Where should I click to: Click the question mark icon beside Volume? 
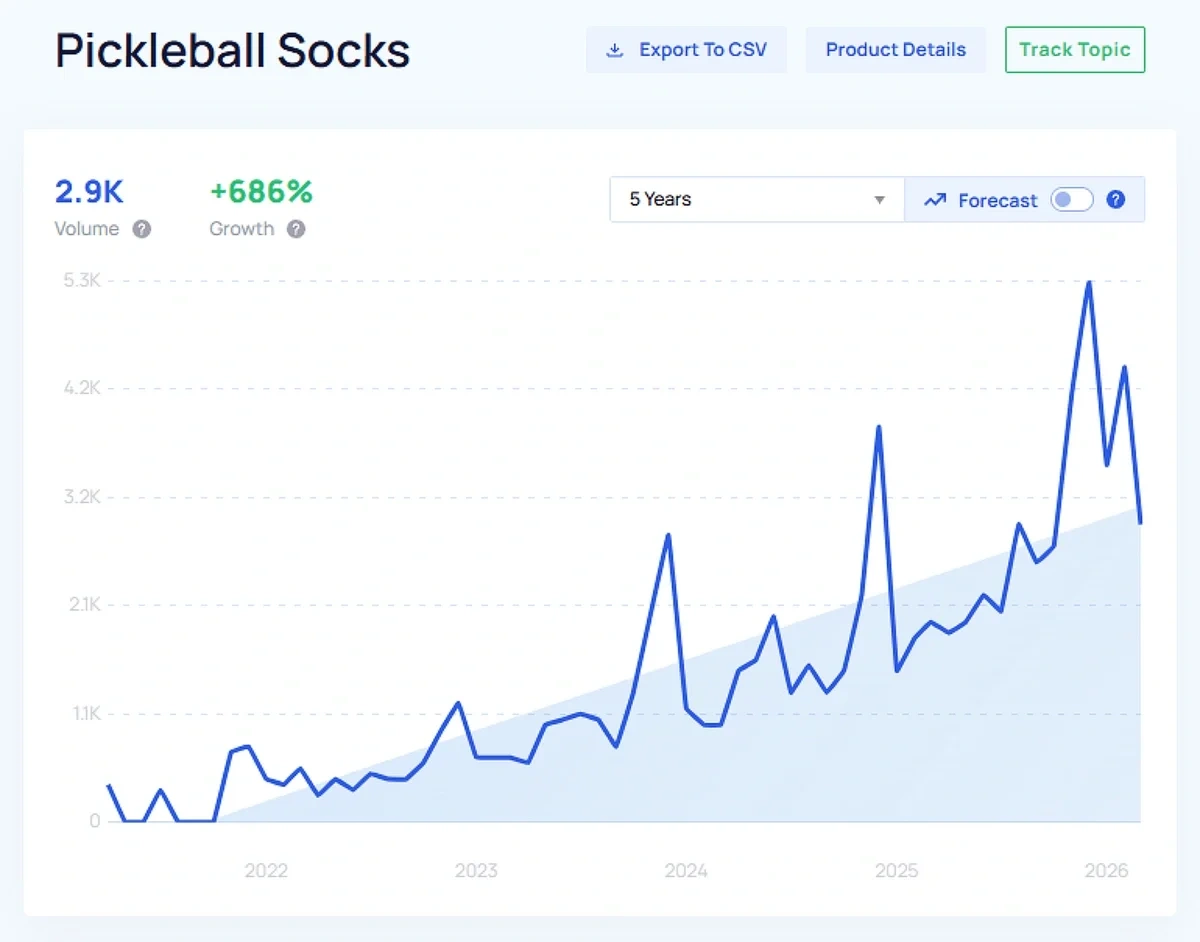point(143,229)
